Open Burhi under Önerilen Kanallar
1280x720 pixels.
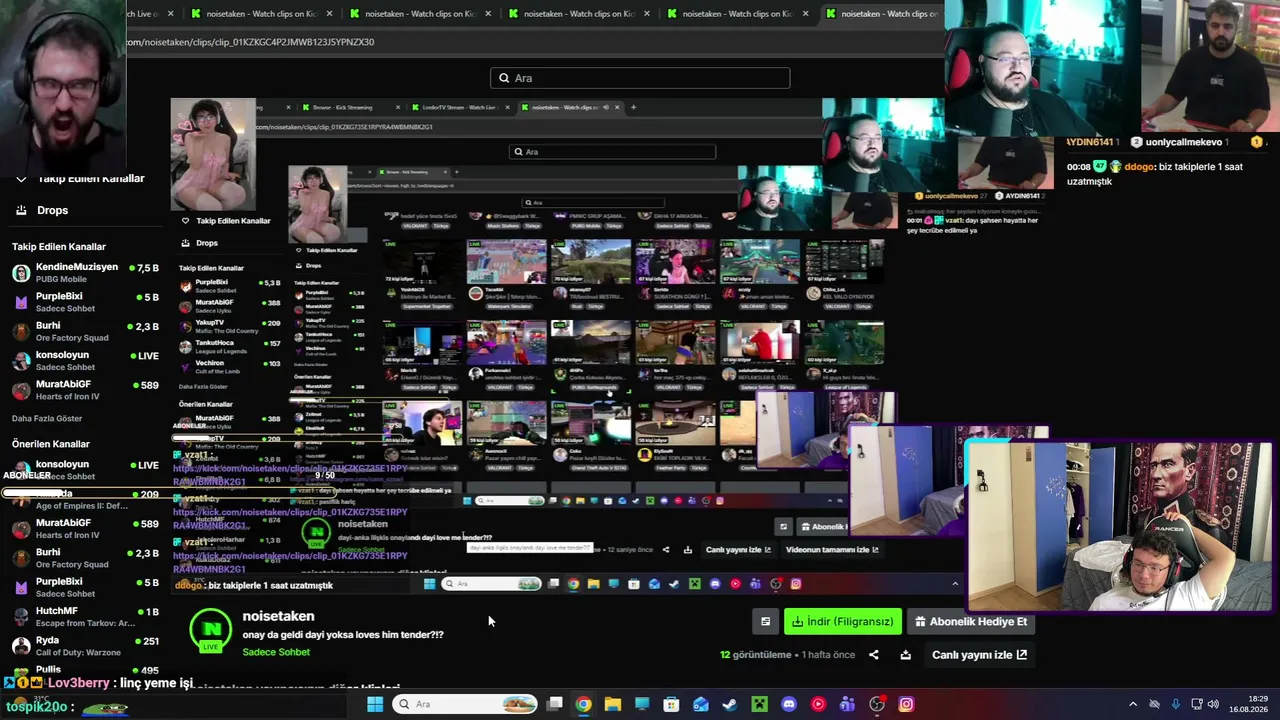tap(48, 552)
